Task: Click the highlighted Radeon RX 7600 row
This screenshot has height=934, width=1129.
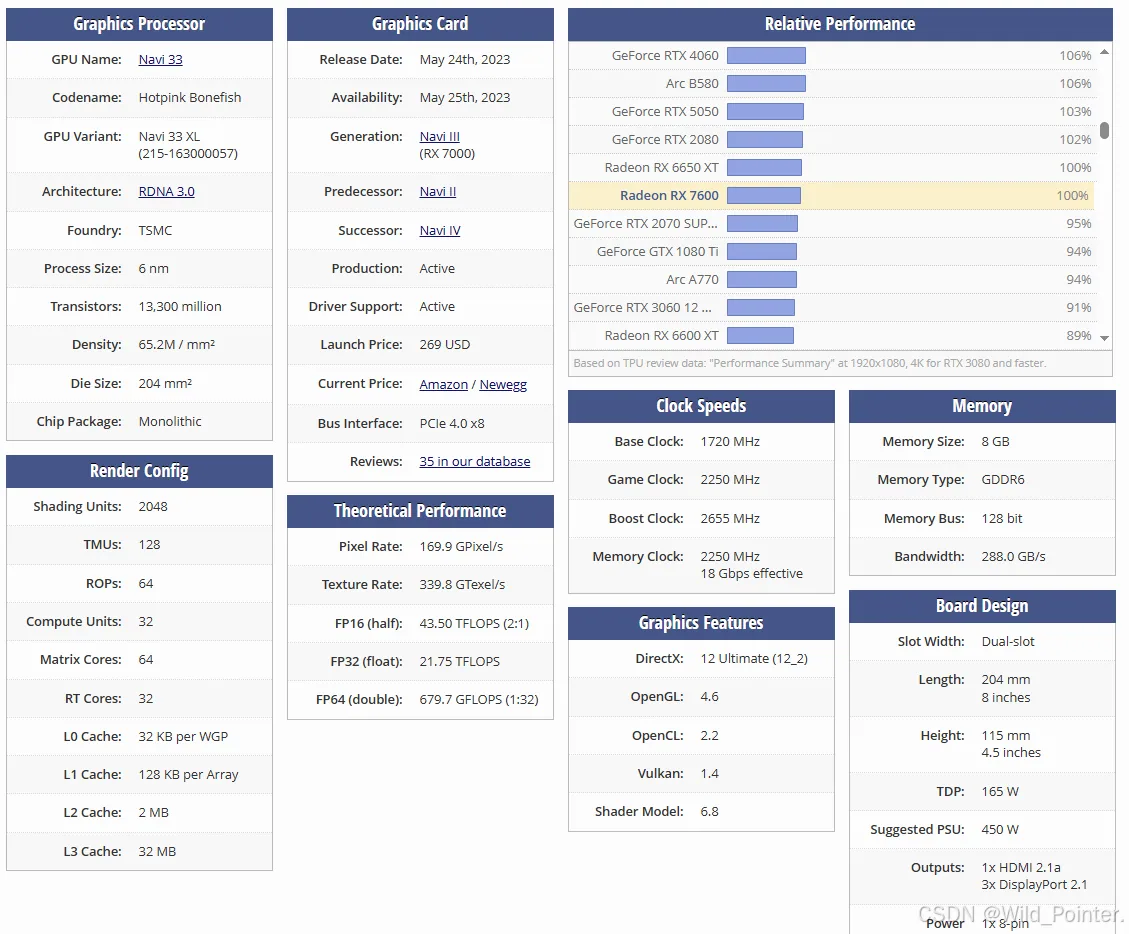Action: coord(832,196)
